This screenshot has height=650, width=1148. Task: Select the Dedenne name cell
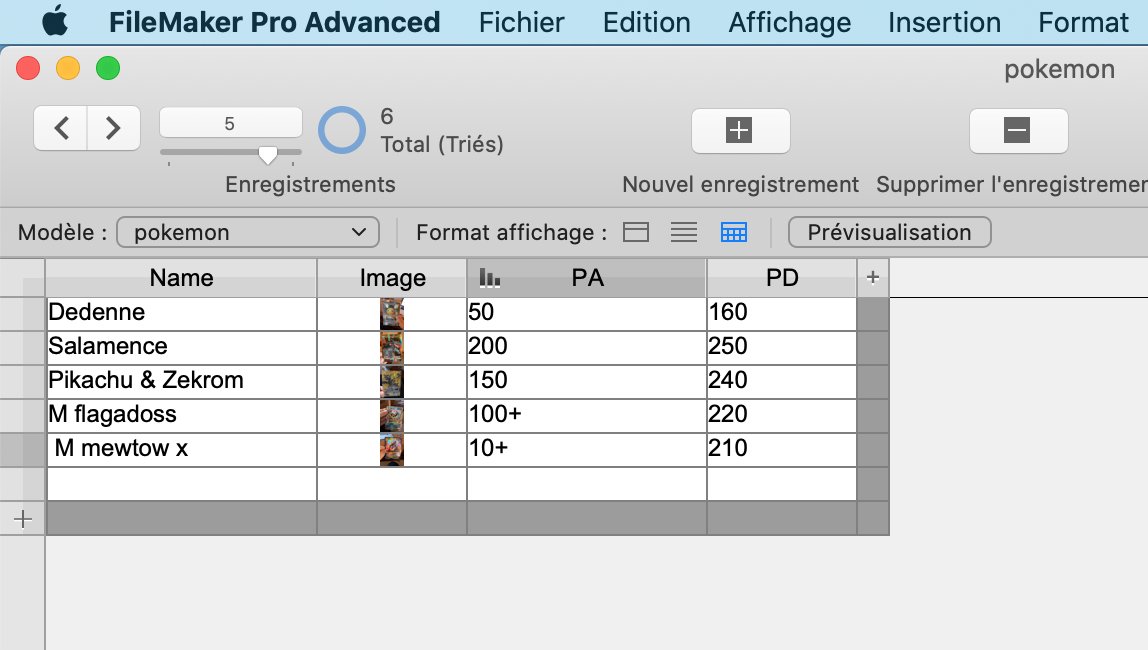coord(182,313)
